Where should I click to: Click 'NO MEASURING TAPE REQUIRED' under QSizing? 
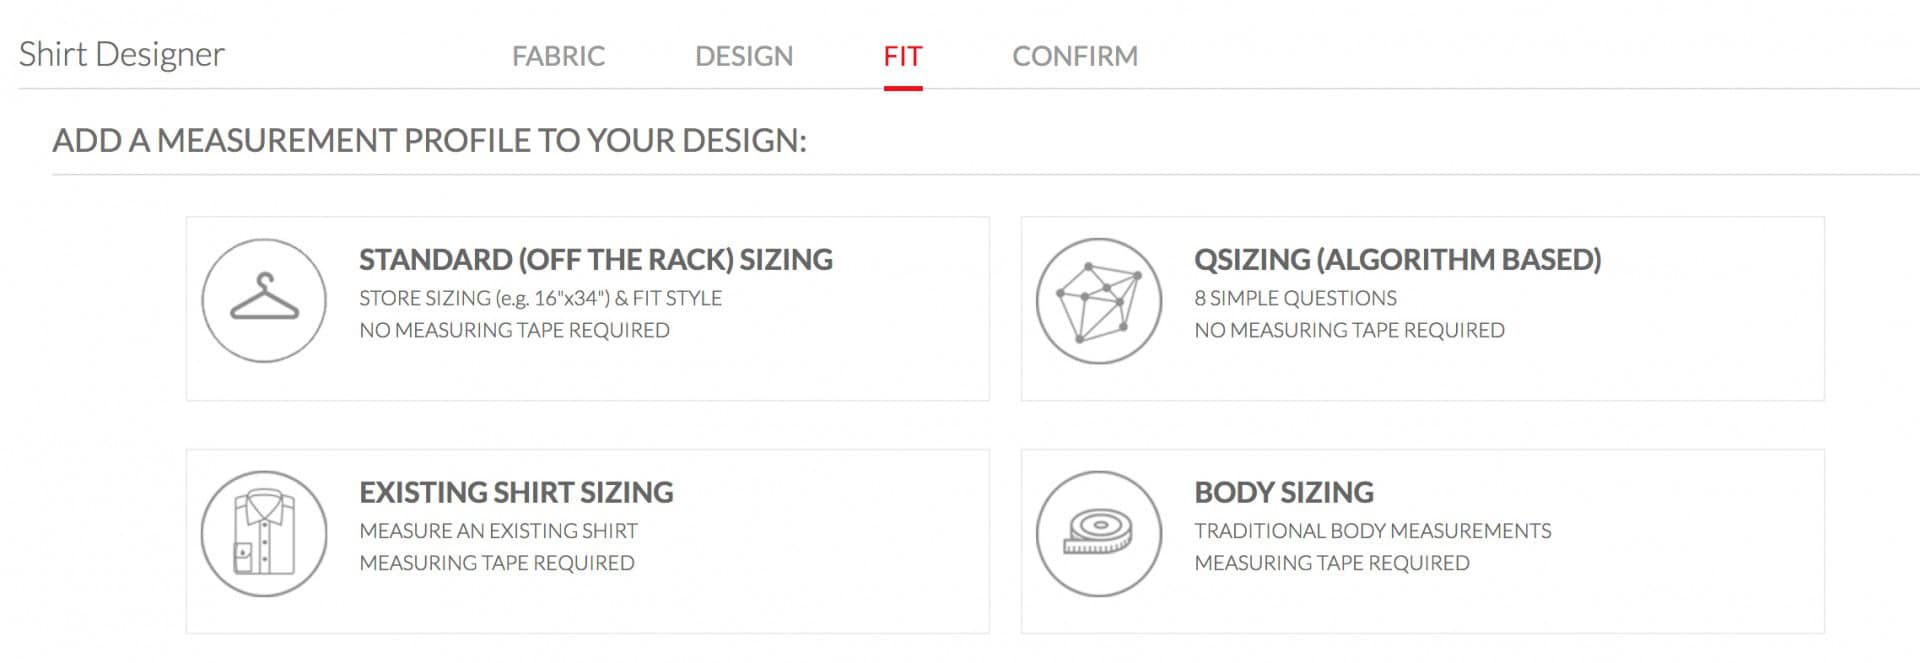pos(1349,330)
